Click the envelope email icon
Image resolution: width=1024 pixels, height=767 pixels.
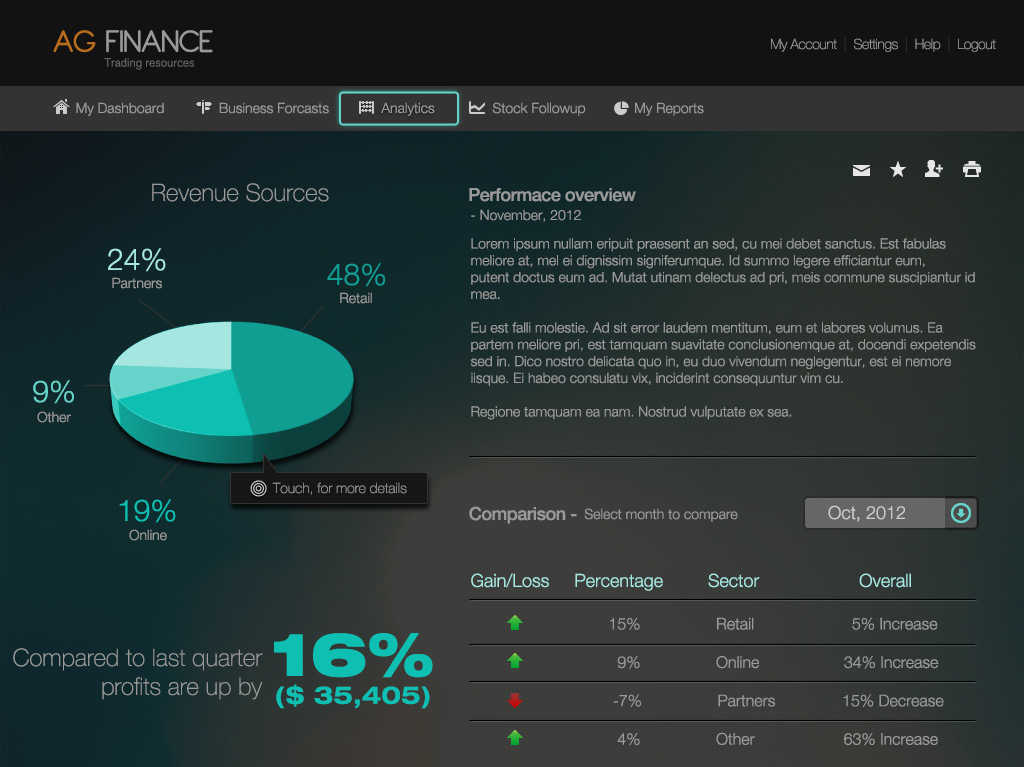point(861,170)
